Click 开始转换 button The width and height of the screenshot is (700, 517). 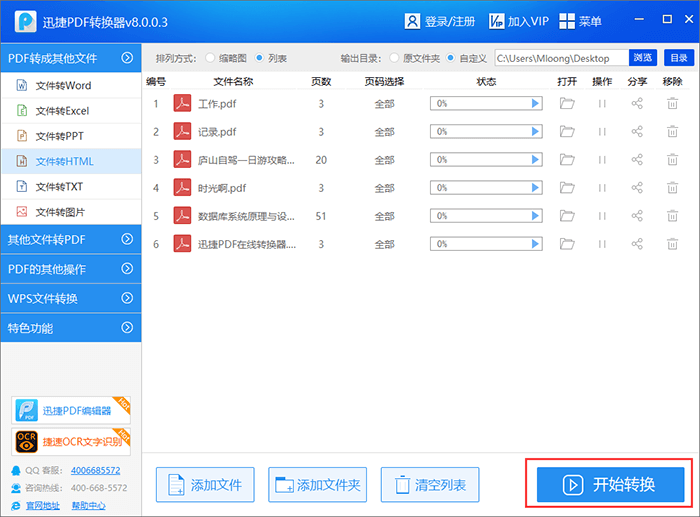(610, 484)
